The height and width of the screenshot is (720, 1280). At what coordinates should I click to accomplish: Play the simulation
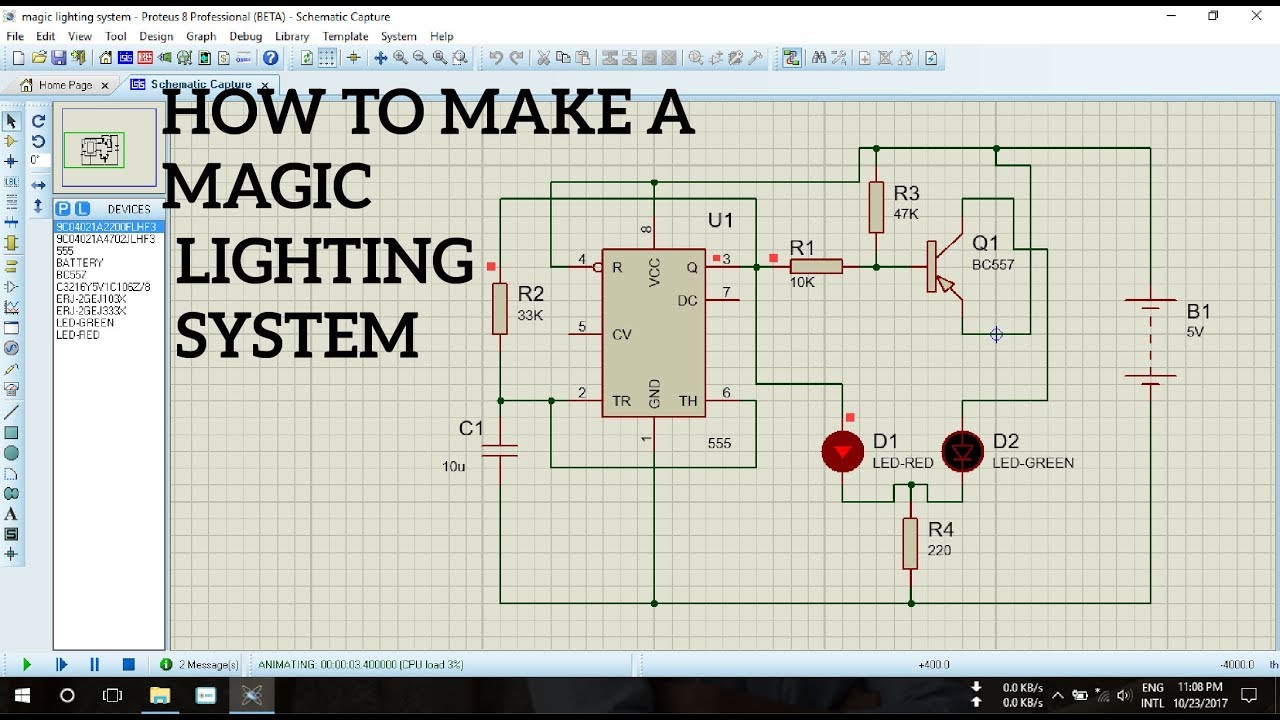click(27, 664)
